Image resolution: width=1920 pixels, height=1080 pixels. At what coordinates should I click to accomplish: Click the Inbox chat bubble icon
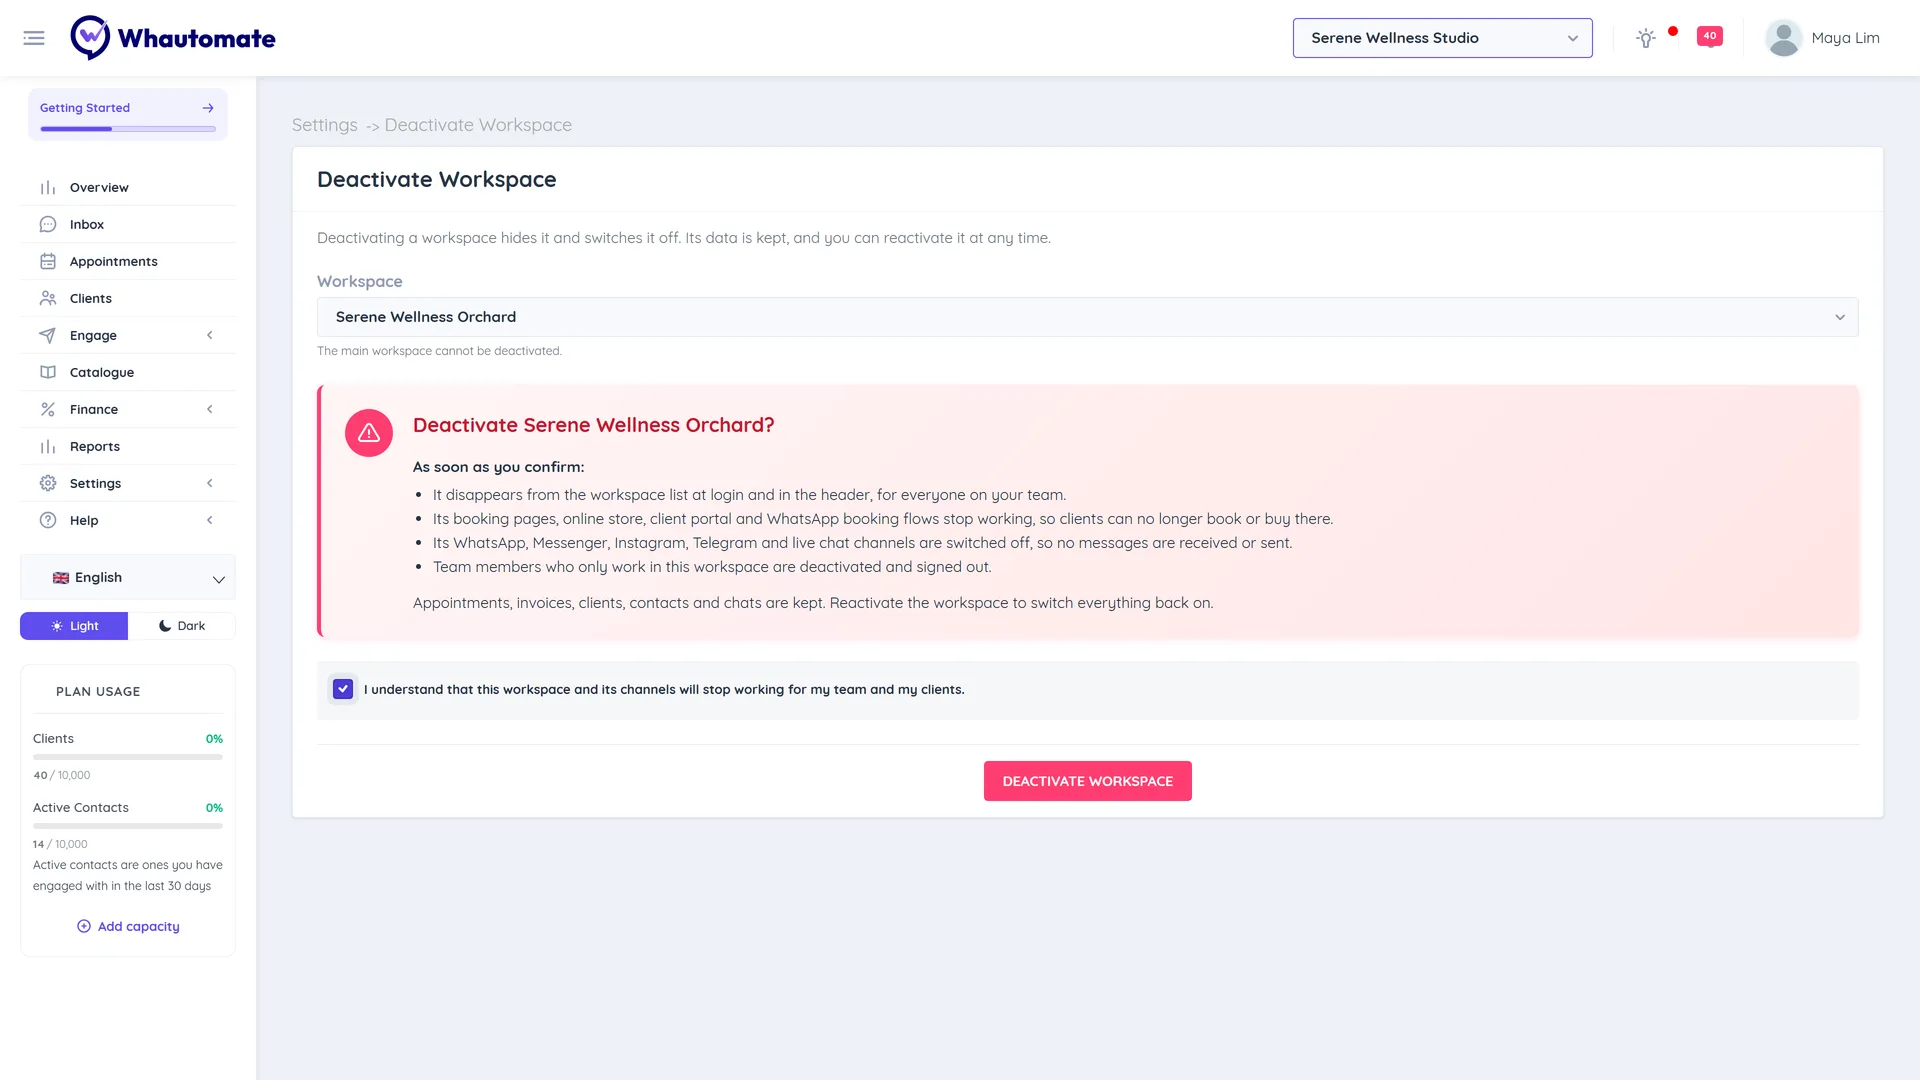[x=48, y=225]
